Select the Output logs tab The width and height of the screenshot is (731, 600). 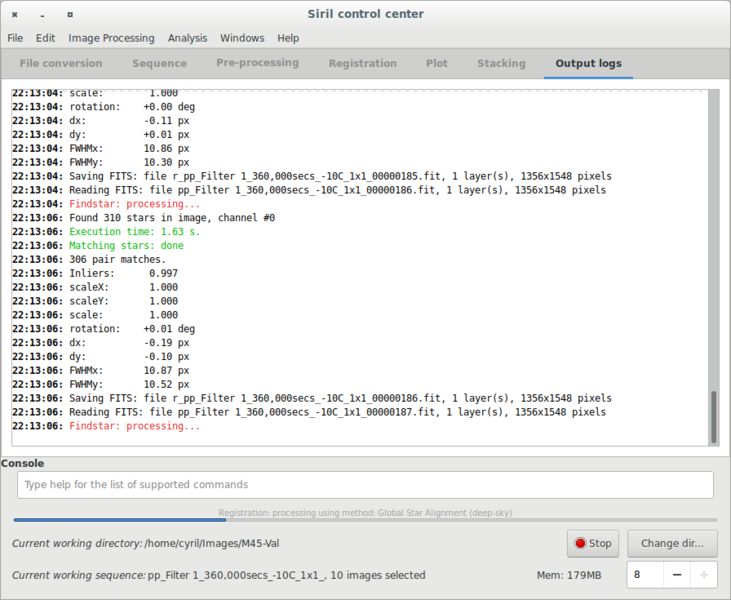pos(588,63)
